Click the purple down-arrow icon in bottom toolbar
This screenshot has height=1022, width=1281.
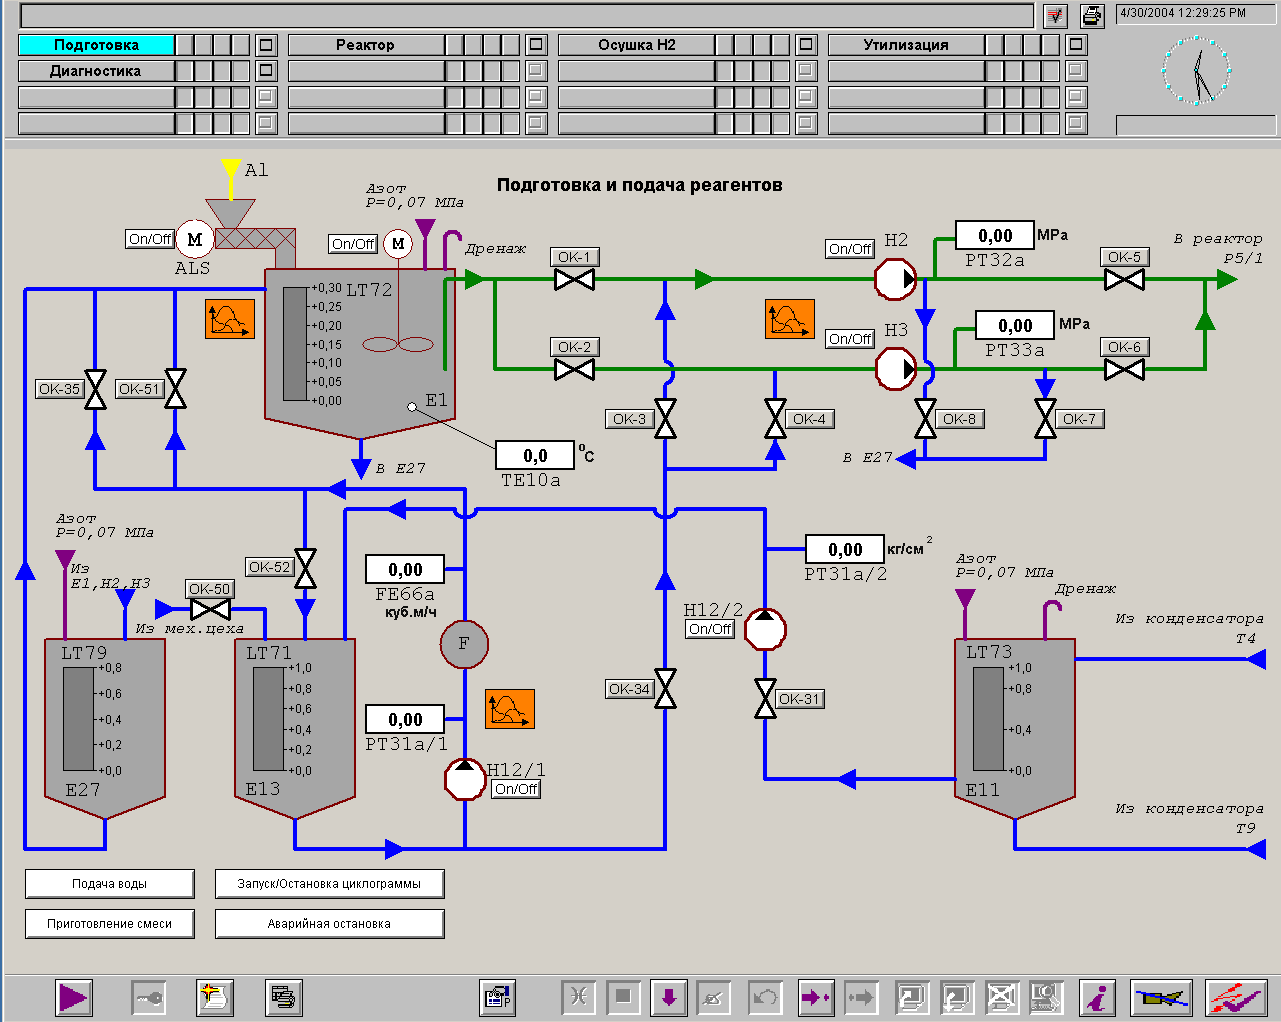point(669,997)
